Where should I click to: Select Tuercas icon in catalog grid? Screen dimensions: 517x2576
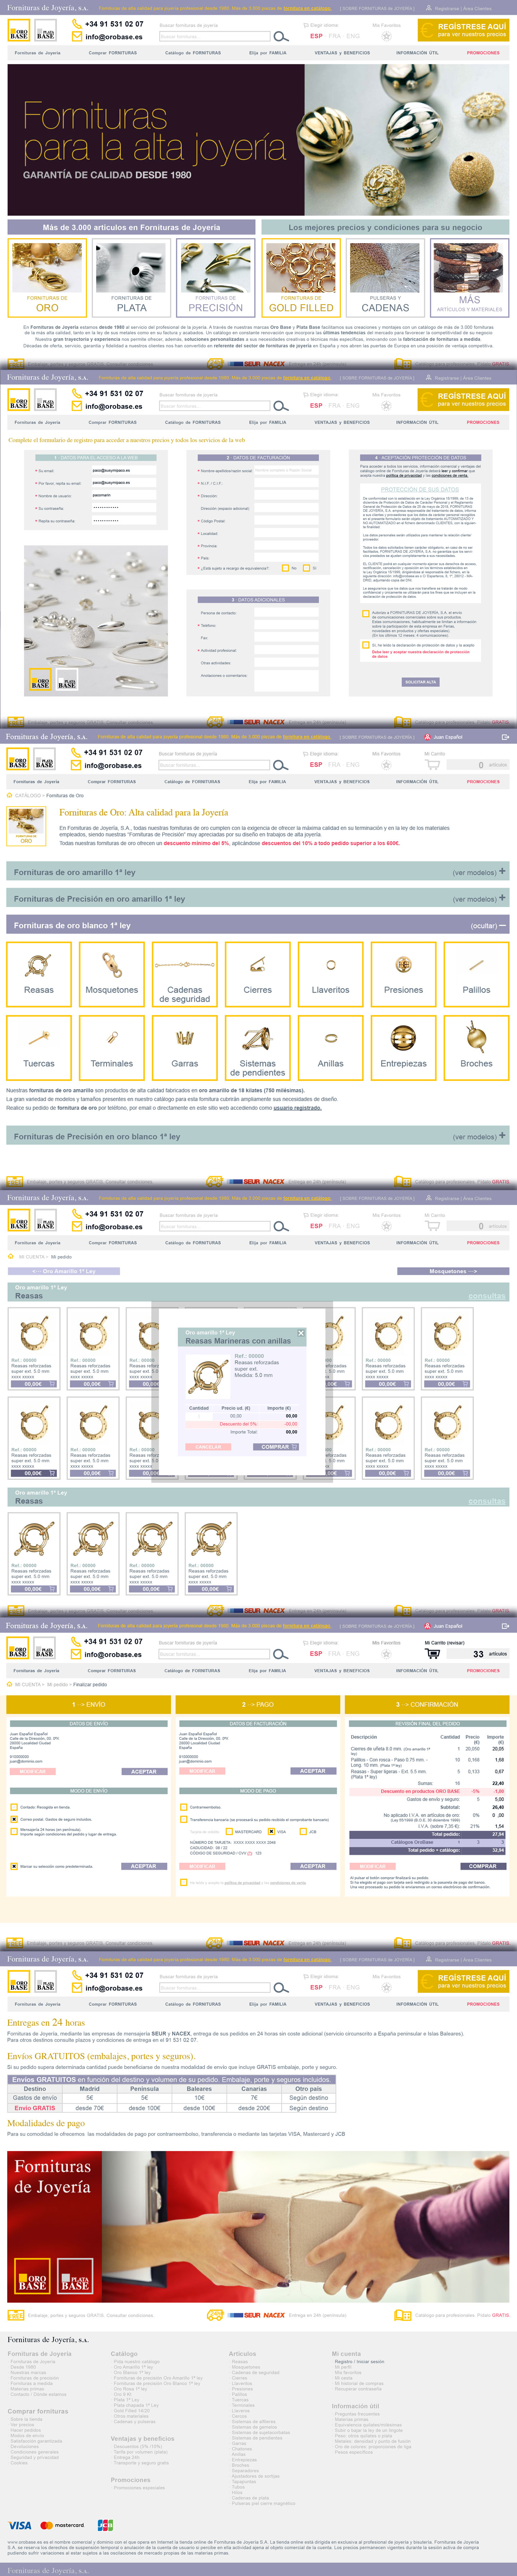[39, 1047]
